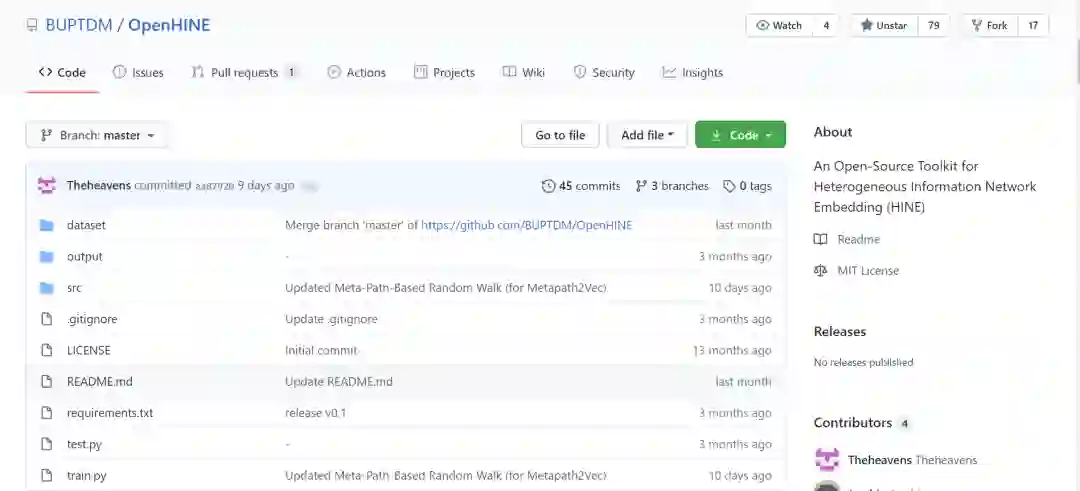Image resolution: width=1080 pixels, height=491 pixels.
Task: Open the release v0.1 commit message
Action: pos(315,413)
